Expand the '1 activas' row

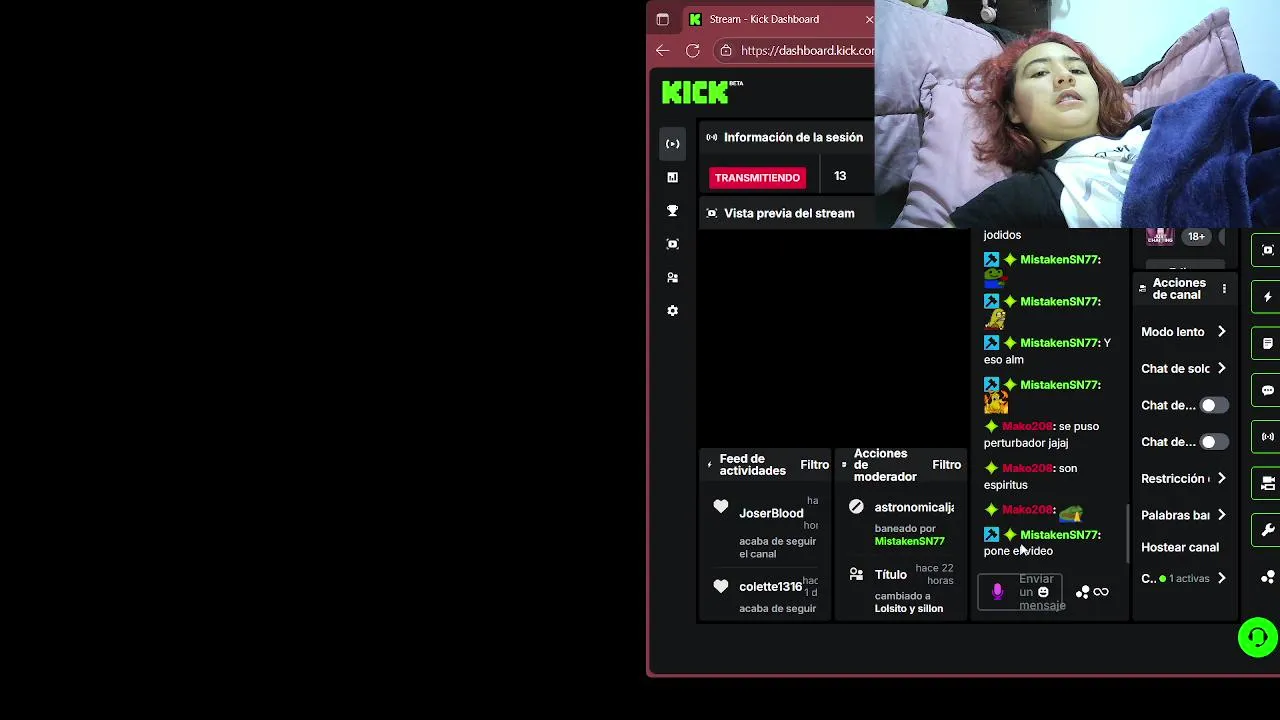1184,578
